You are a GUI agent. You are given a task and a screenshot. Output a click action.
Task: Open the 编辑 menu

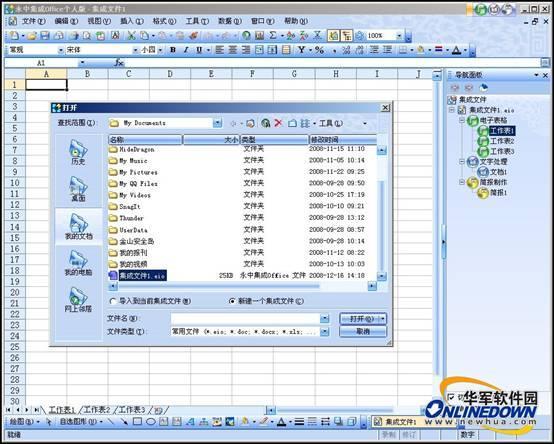pos(66,21)
